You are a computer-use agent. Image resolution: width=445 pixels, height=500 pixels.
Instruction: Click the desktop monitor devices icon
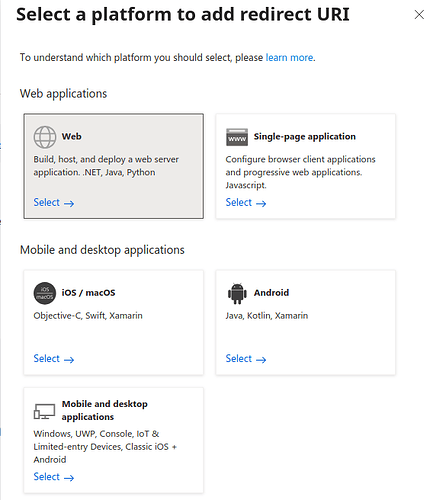coord(44,411)
